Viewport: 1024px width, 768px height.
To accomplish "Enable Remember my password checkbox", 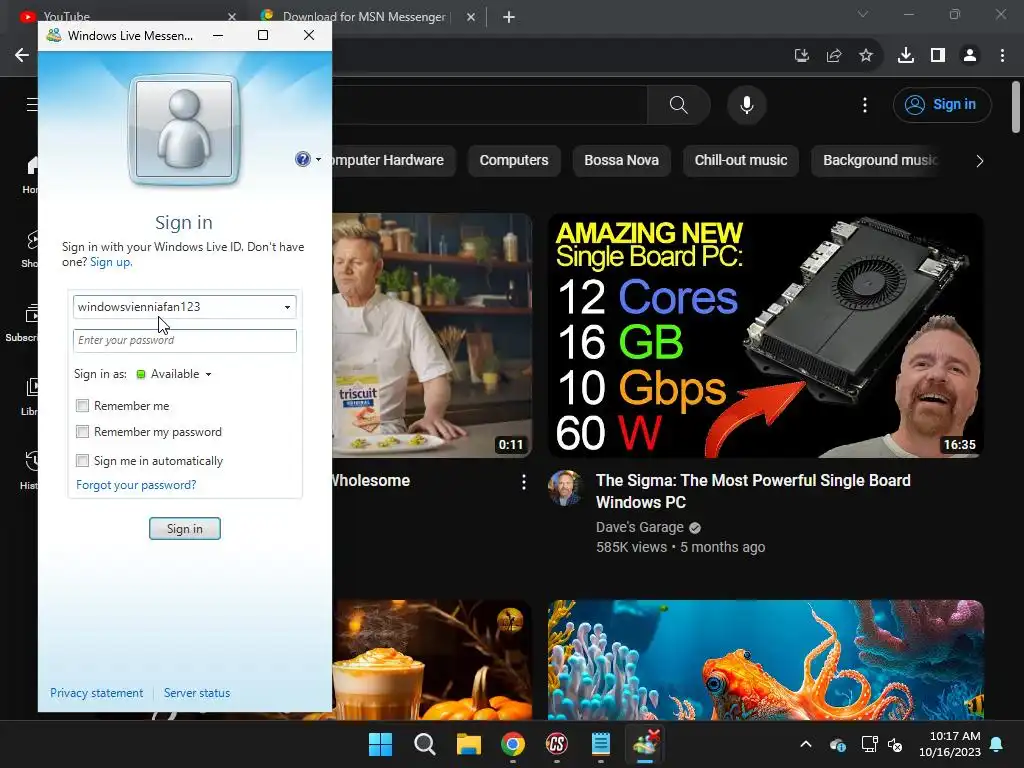I will coord(82,432).
